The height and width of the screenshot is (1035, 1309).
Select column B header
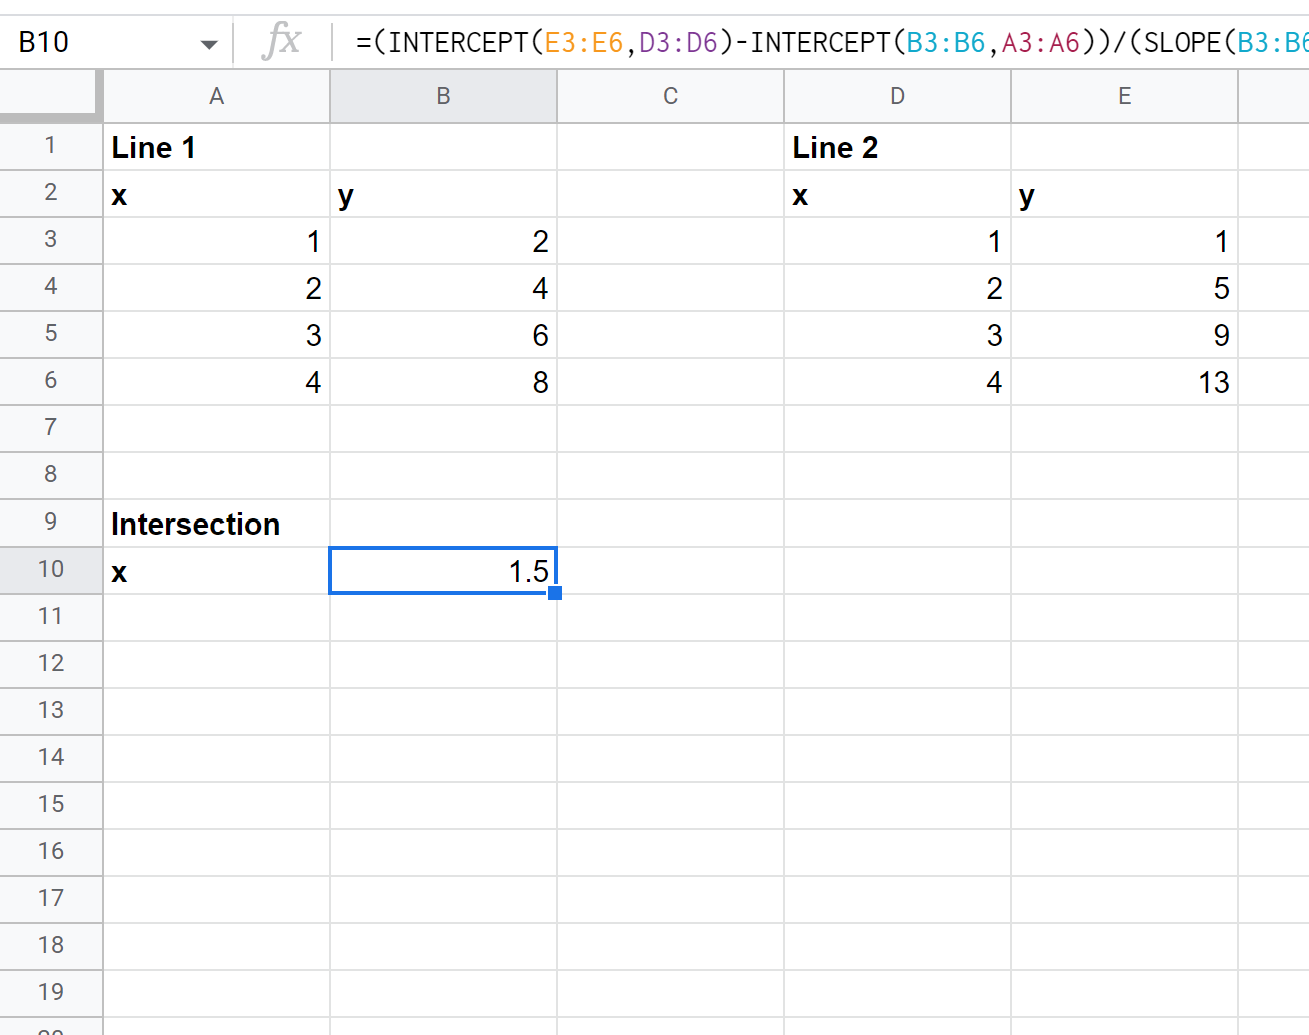tap(443, 96)
